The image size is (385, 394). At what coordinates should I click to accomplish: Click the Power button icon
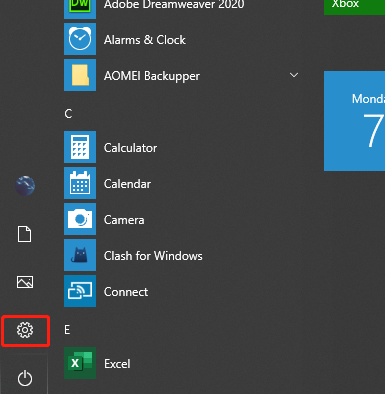[x=25, y=378]
